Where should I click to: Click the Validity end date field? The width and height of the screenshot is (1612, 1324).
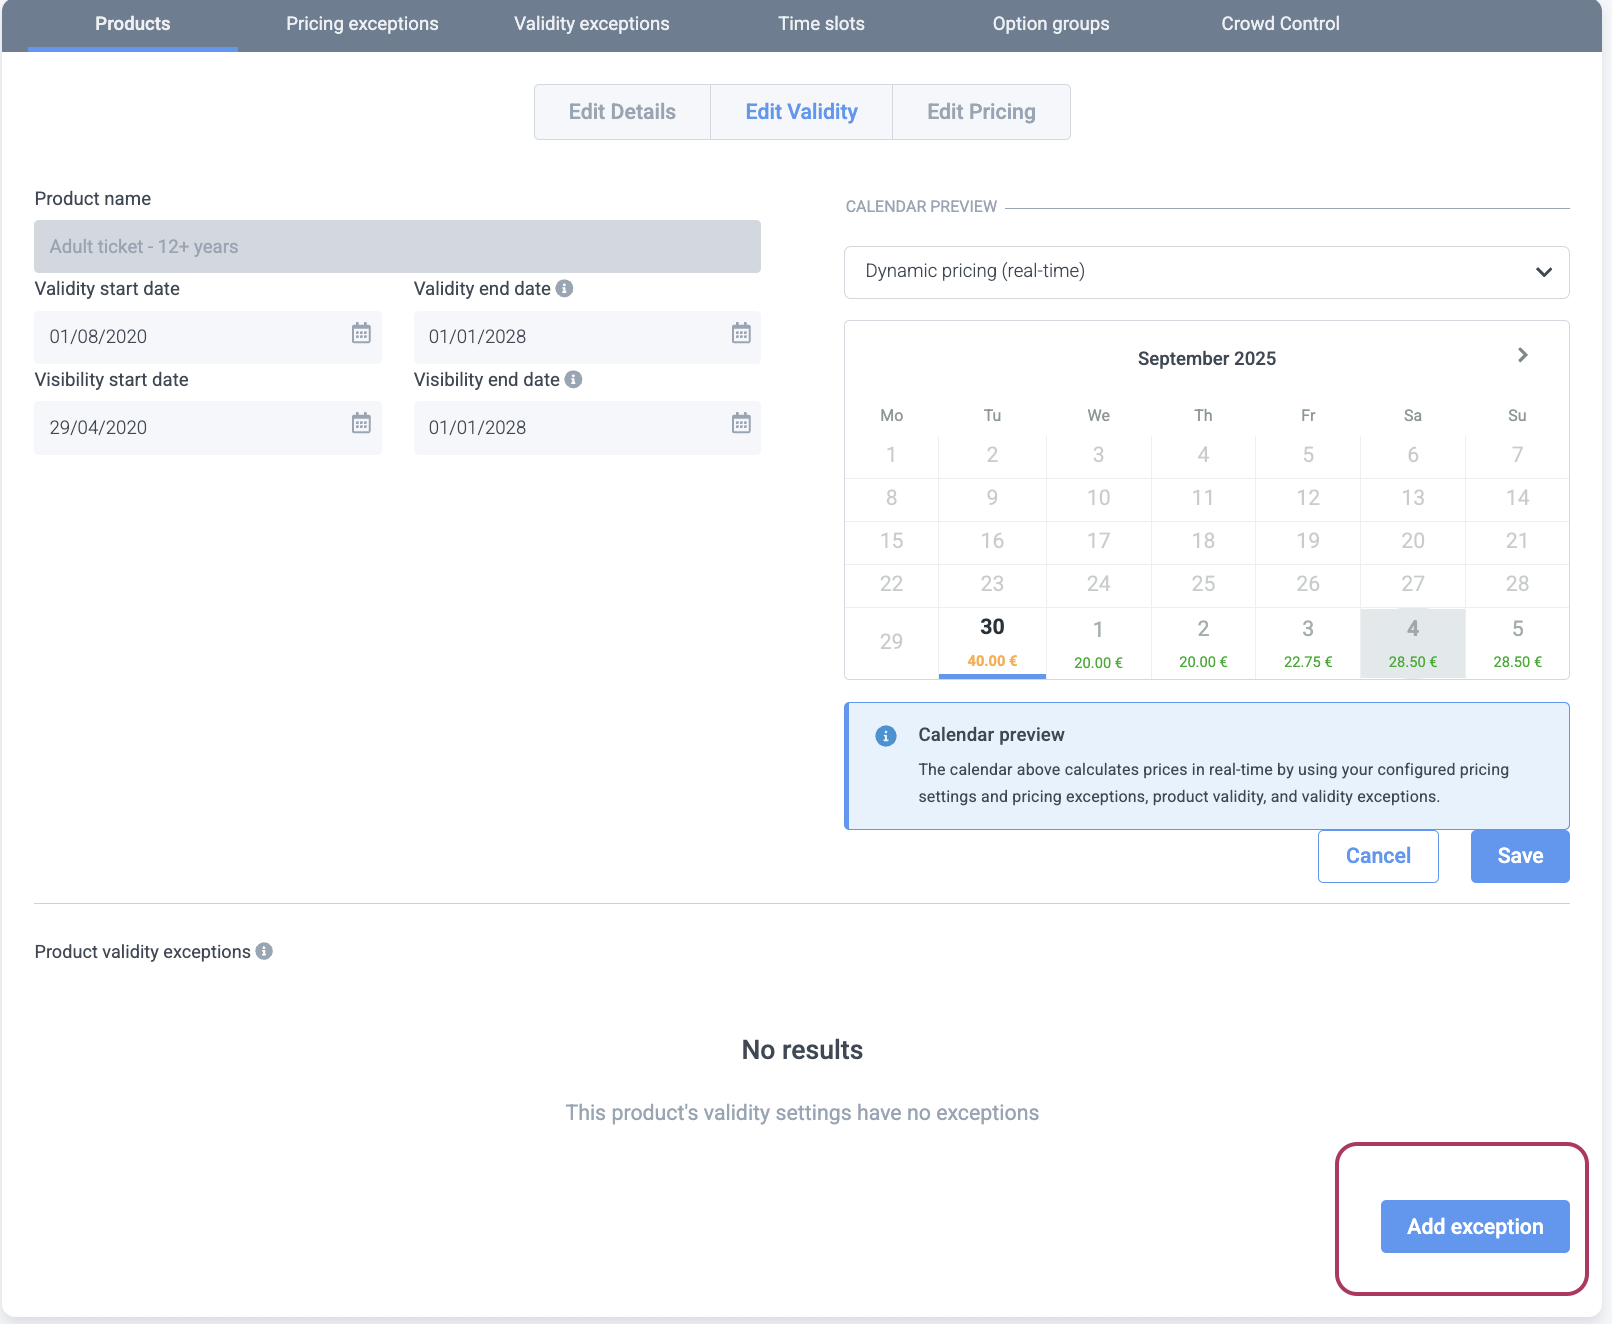point(587,337)
